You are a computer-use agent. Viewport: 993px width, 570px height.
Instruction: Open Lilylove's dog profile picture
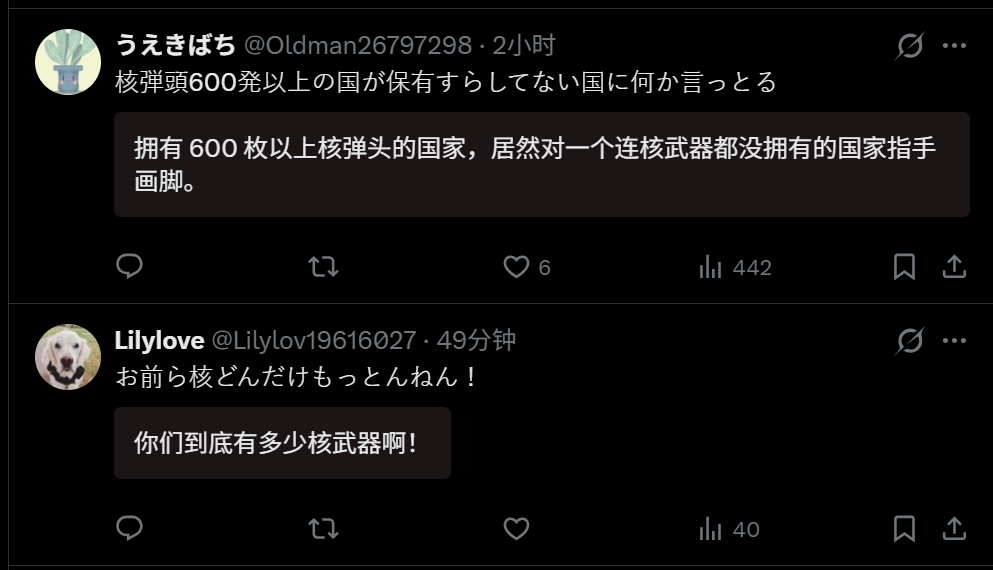coord(68,357)
